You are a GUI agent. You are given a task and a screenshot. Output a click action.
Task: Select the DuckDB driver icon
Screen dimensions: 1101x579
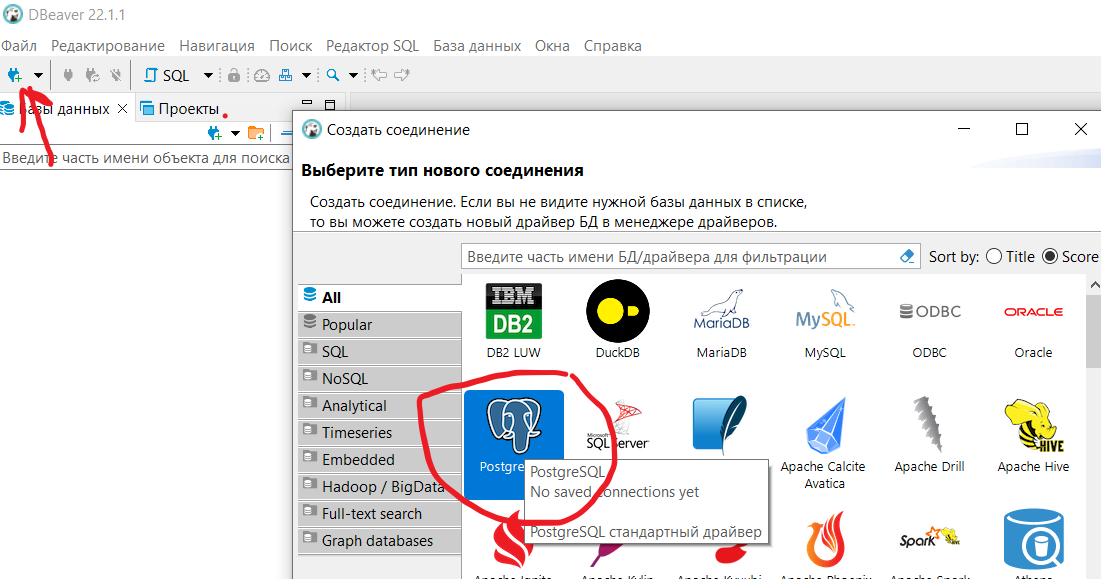(x=617, y=320)
